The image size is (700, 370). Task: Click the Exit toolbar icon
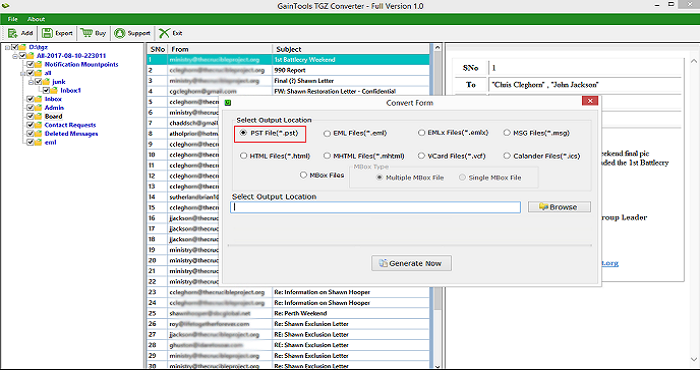pos(164,33)
